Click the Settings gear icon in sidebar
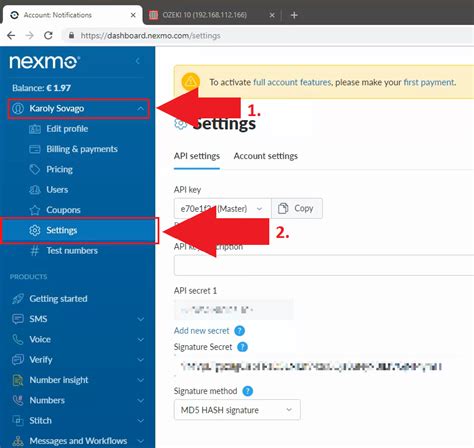Screen dimensions: 474x448 click(35, 230)
